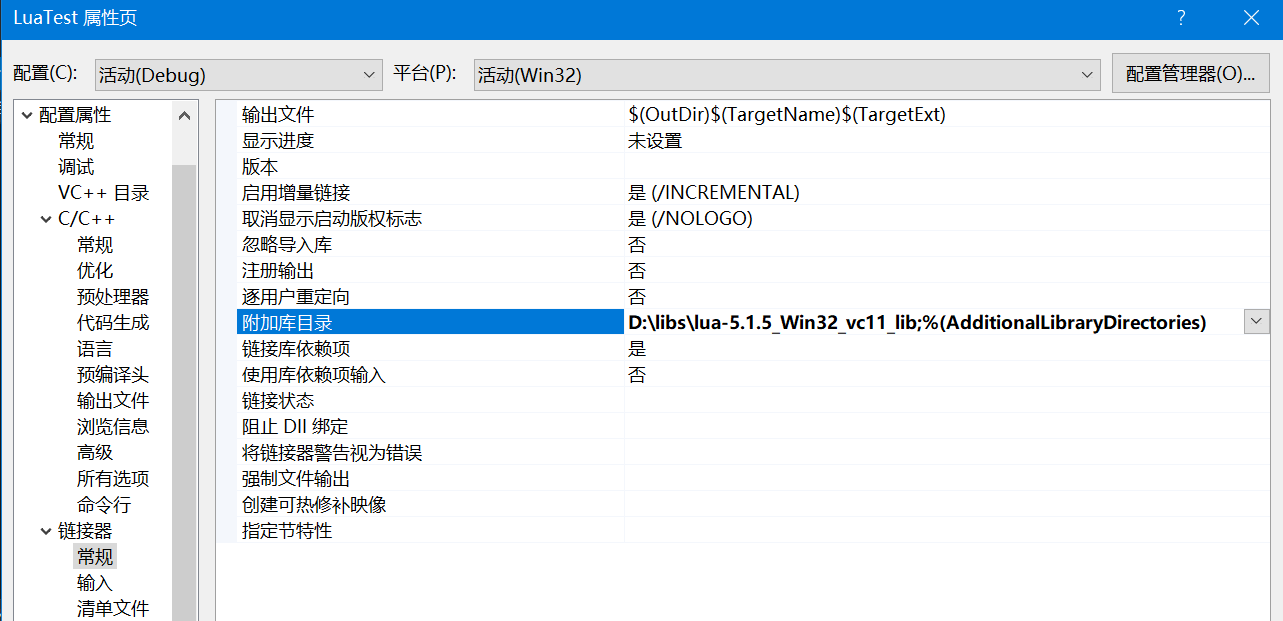
Task: Collapse the 链接器 tree node
Action: coord(46,532)
